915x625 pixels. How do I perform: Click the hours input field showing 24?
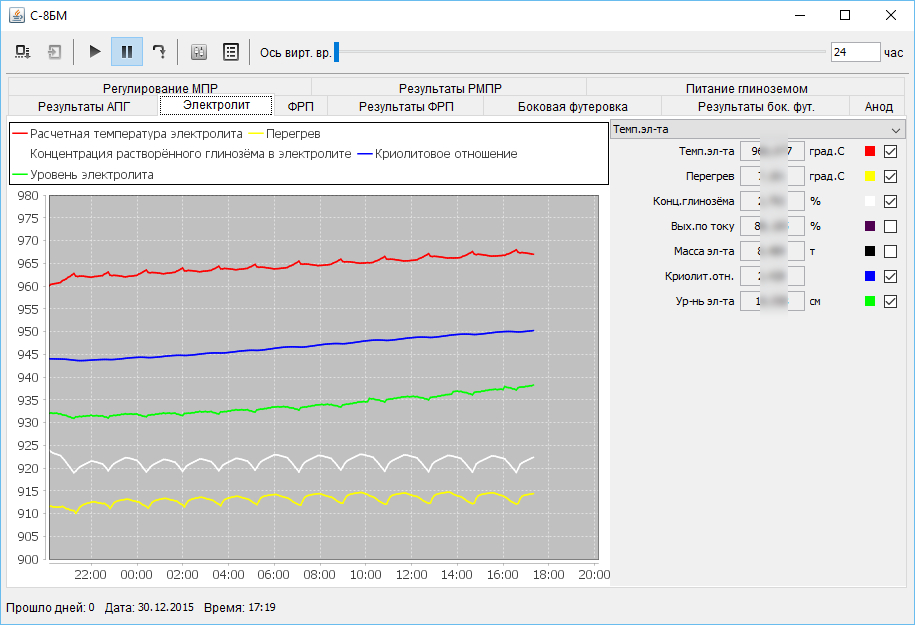[x=854, y=52]
